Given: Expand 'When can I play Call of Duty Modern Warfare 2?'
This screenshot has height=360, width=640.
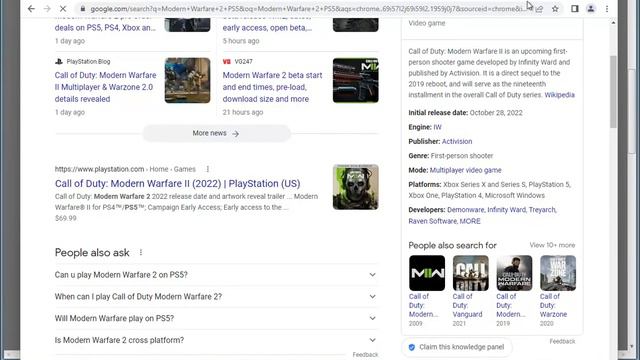Looking at the screenshot, I should pos(216,297).
